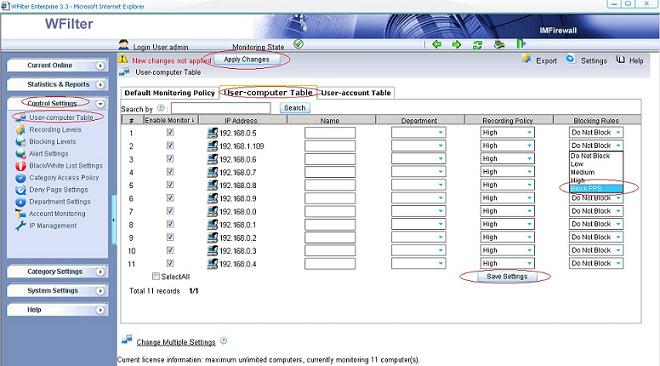660x366 pixels.
Task: Choose Block P2P in open blocking list
Action: (x=596, y=188)
